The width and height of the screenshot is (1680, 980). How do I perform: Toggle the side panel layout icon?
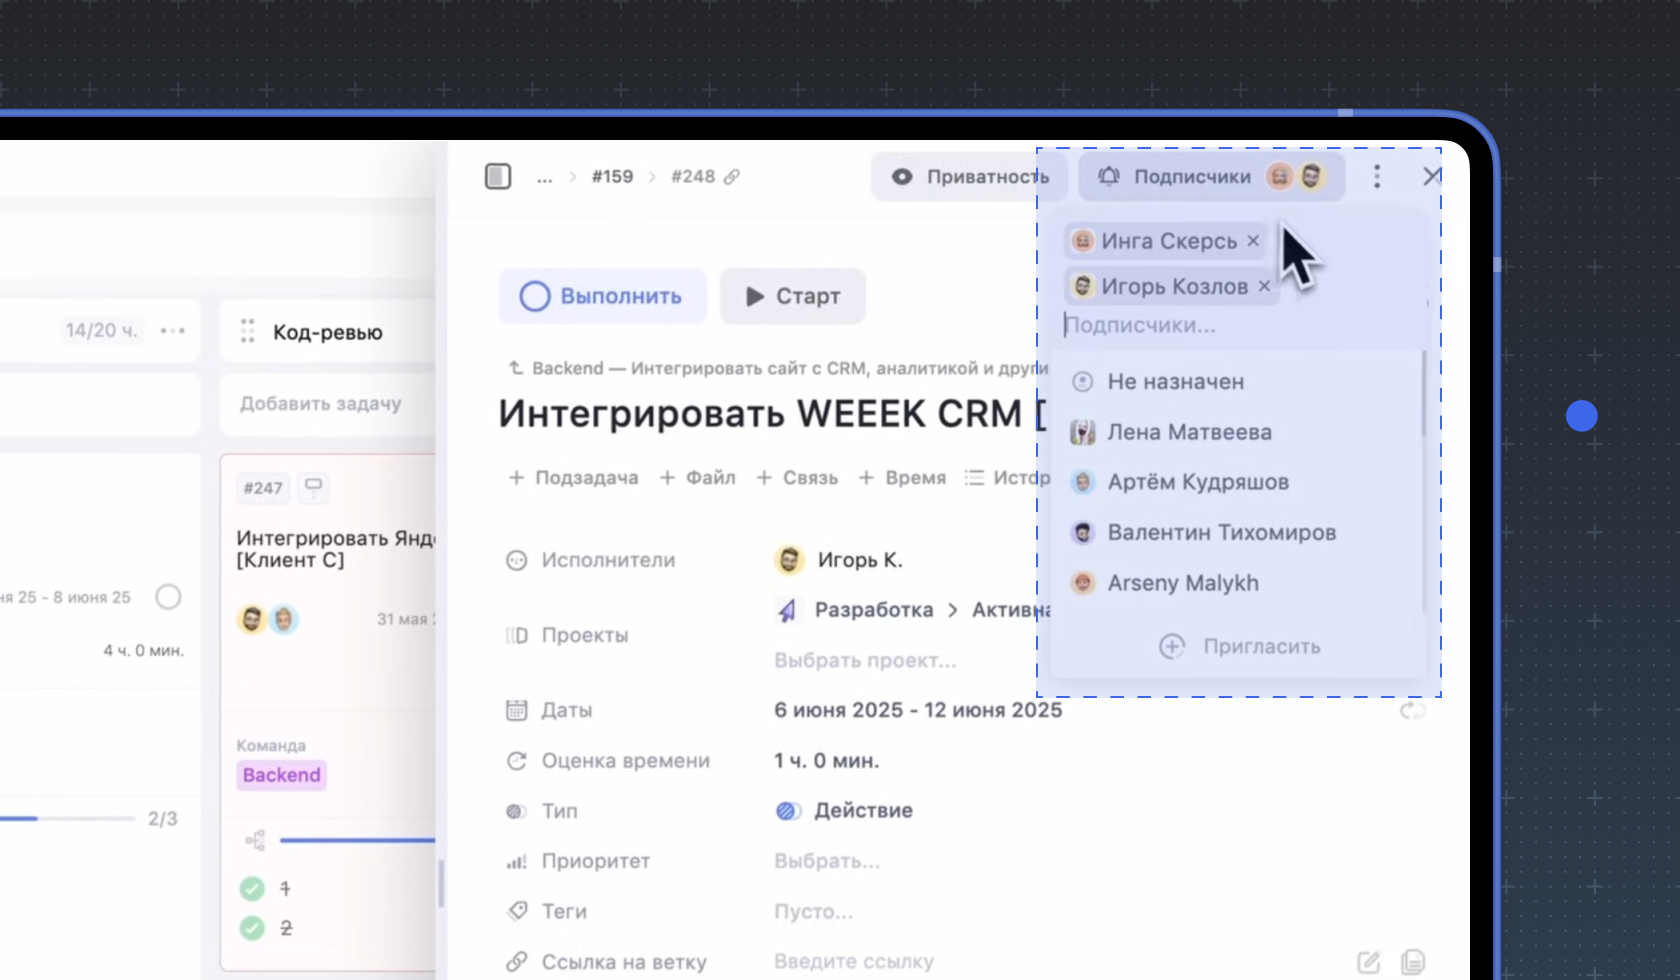point(498,177)
